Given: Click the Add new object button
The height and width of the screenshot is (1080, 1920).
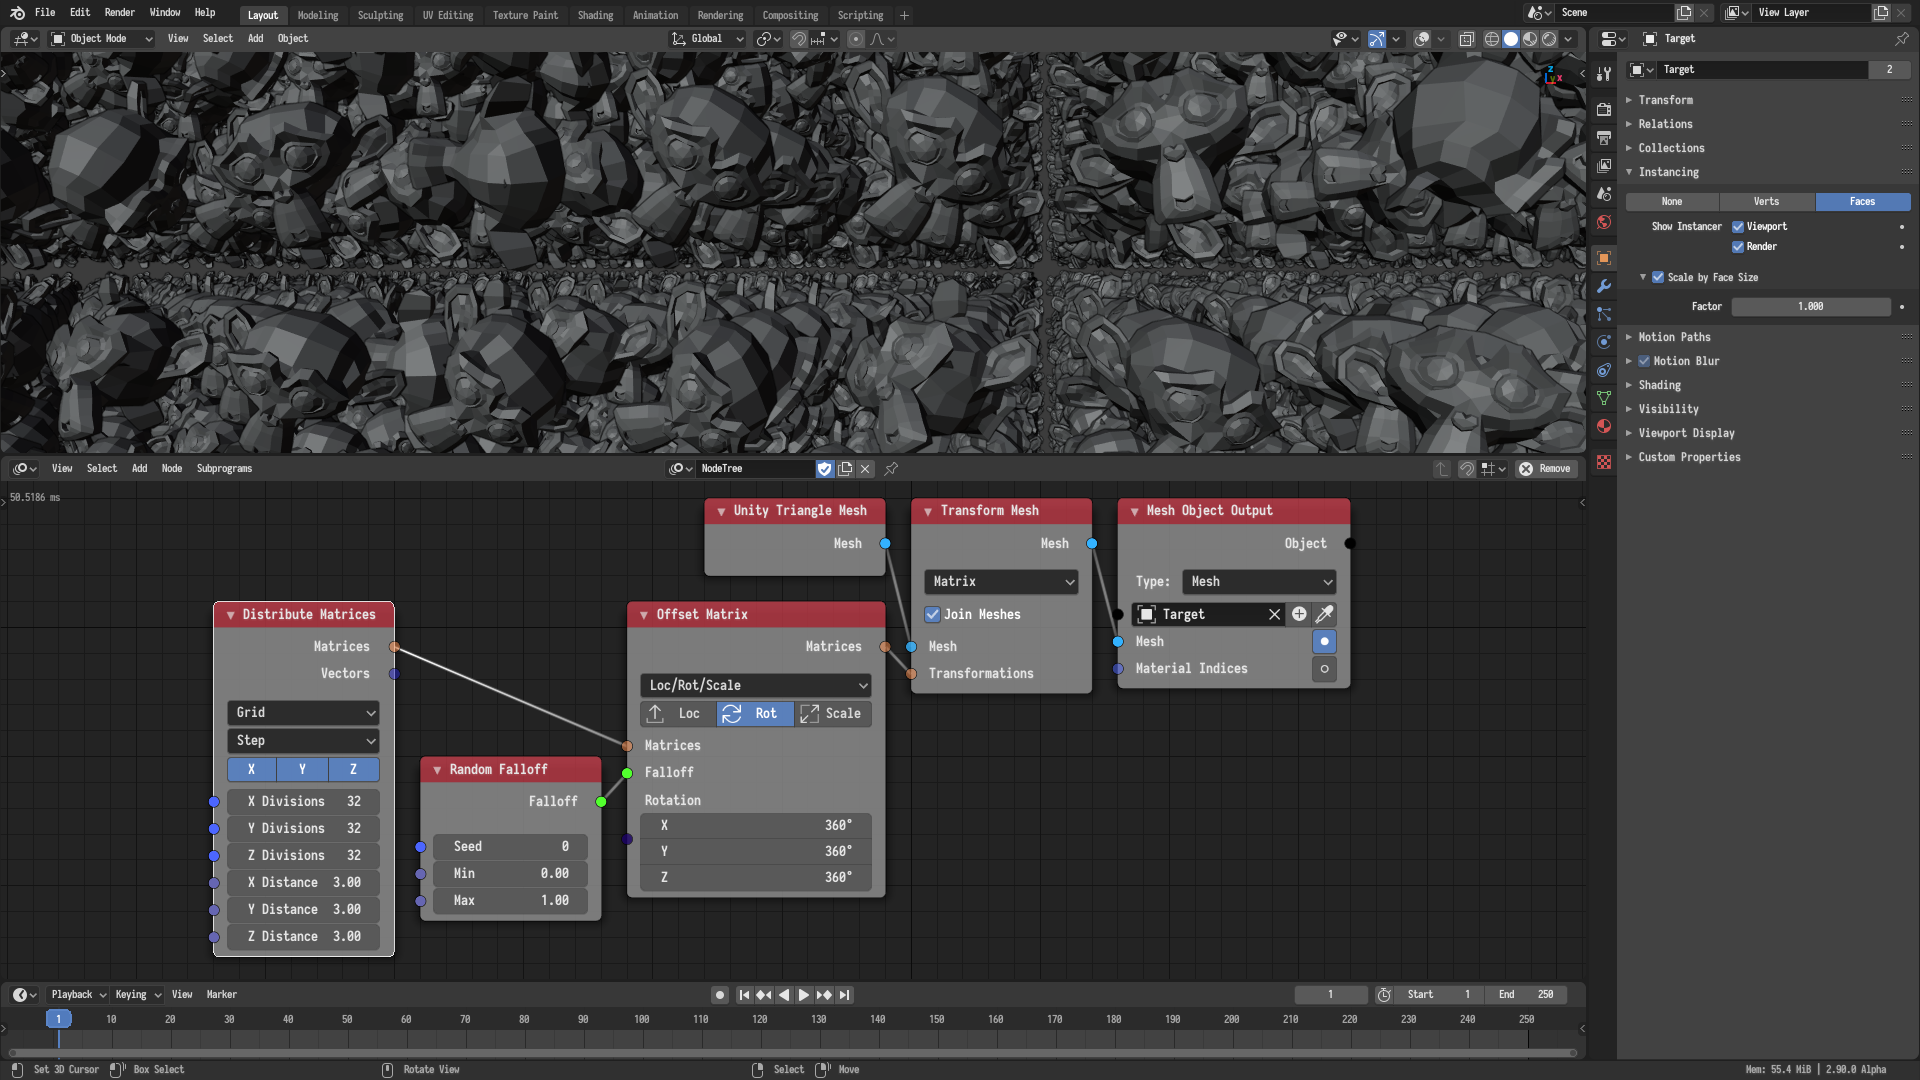Looking at the screenshot, I should pyautogui.click(x=1300, y=613).
